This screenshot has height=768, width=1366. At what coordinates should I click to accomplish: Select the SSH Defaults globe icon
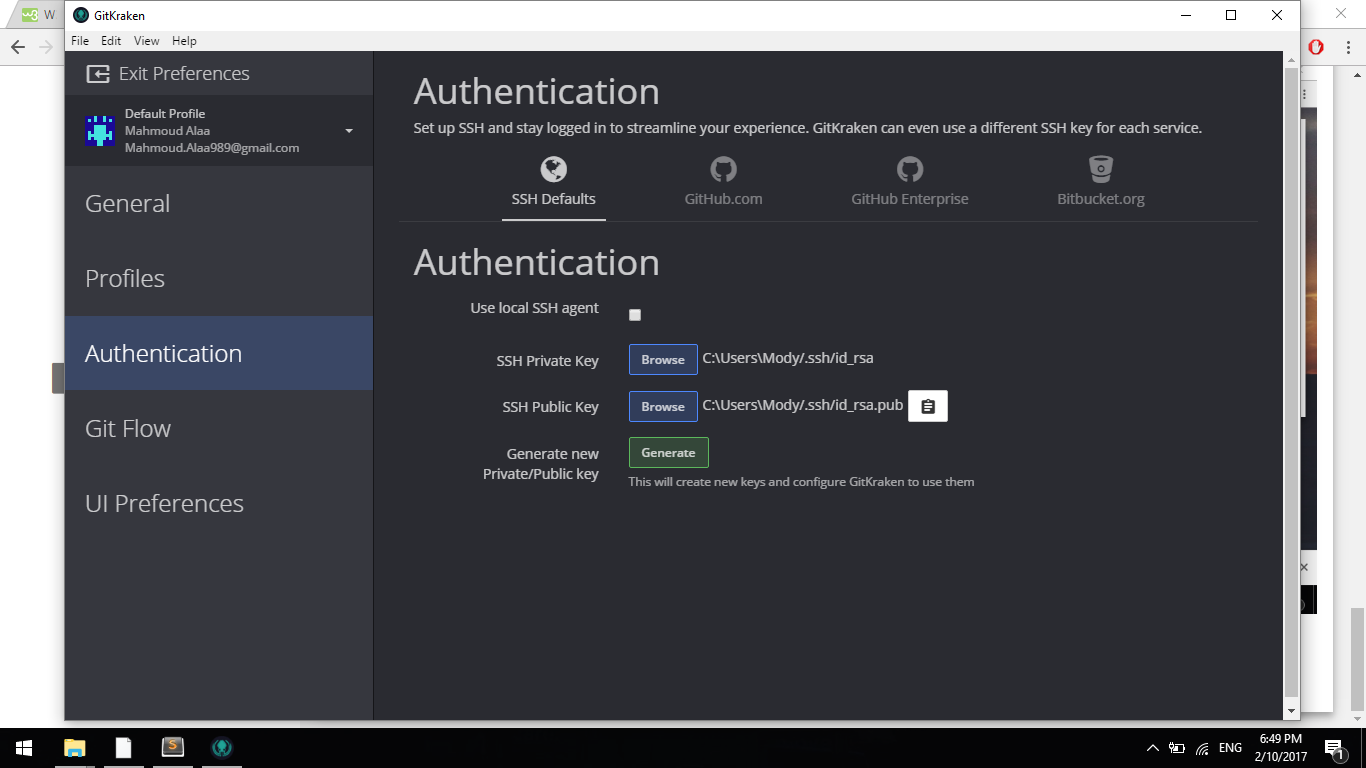pyautogui.click(x=553, y=168)
